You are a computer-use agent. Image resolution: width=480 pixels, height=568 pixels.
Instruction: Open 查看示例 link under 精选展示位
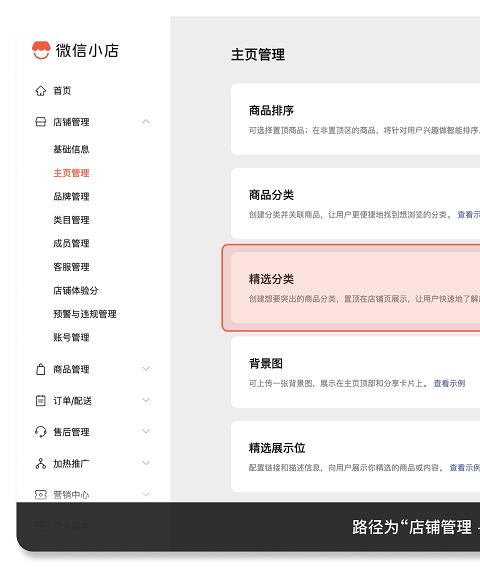pos(464,468)
